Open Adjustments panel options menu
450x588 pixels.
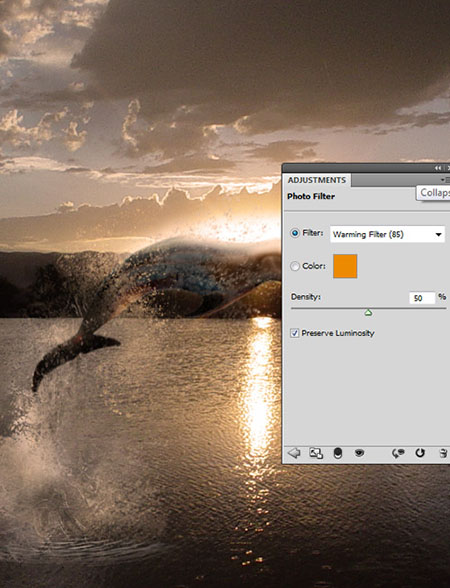coord(445,180)
